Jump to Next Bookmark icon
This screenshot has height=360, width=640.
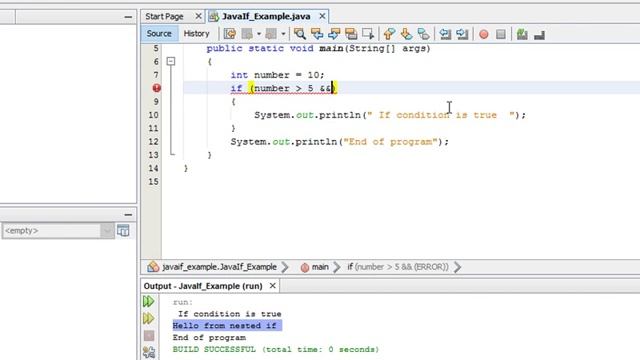(407, 34)
